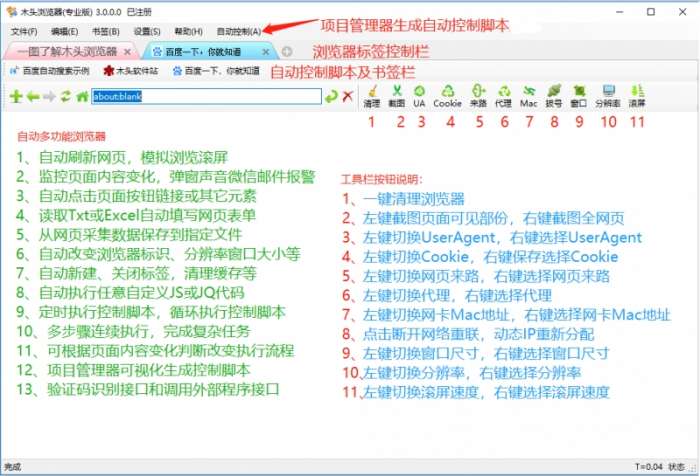Click the T=0.04 status bar value
The height and width of the screenshot is (476, 700).
click(x=649, y=467)
